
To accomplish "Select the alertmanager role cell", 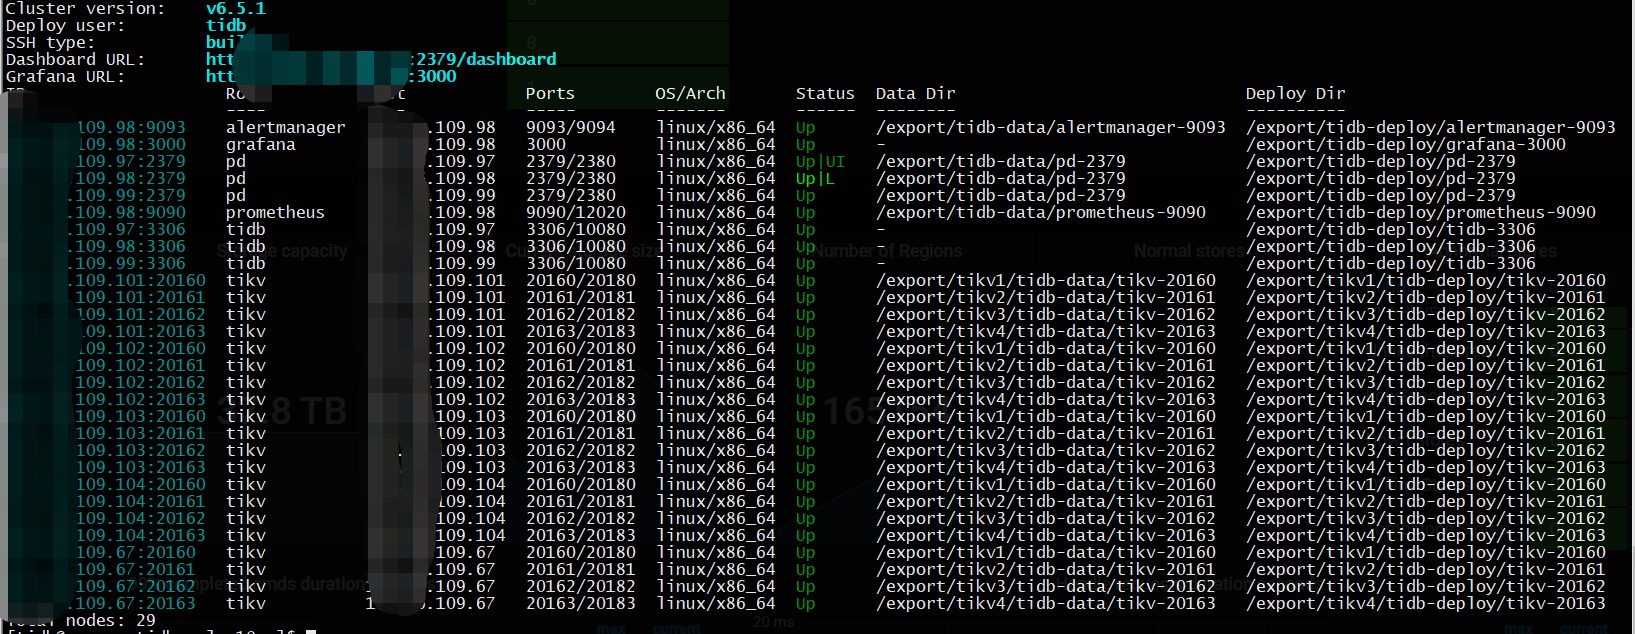I will coord(285,127).
